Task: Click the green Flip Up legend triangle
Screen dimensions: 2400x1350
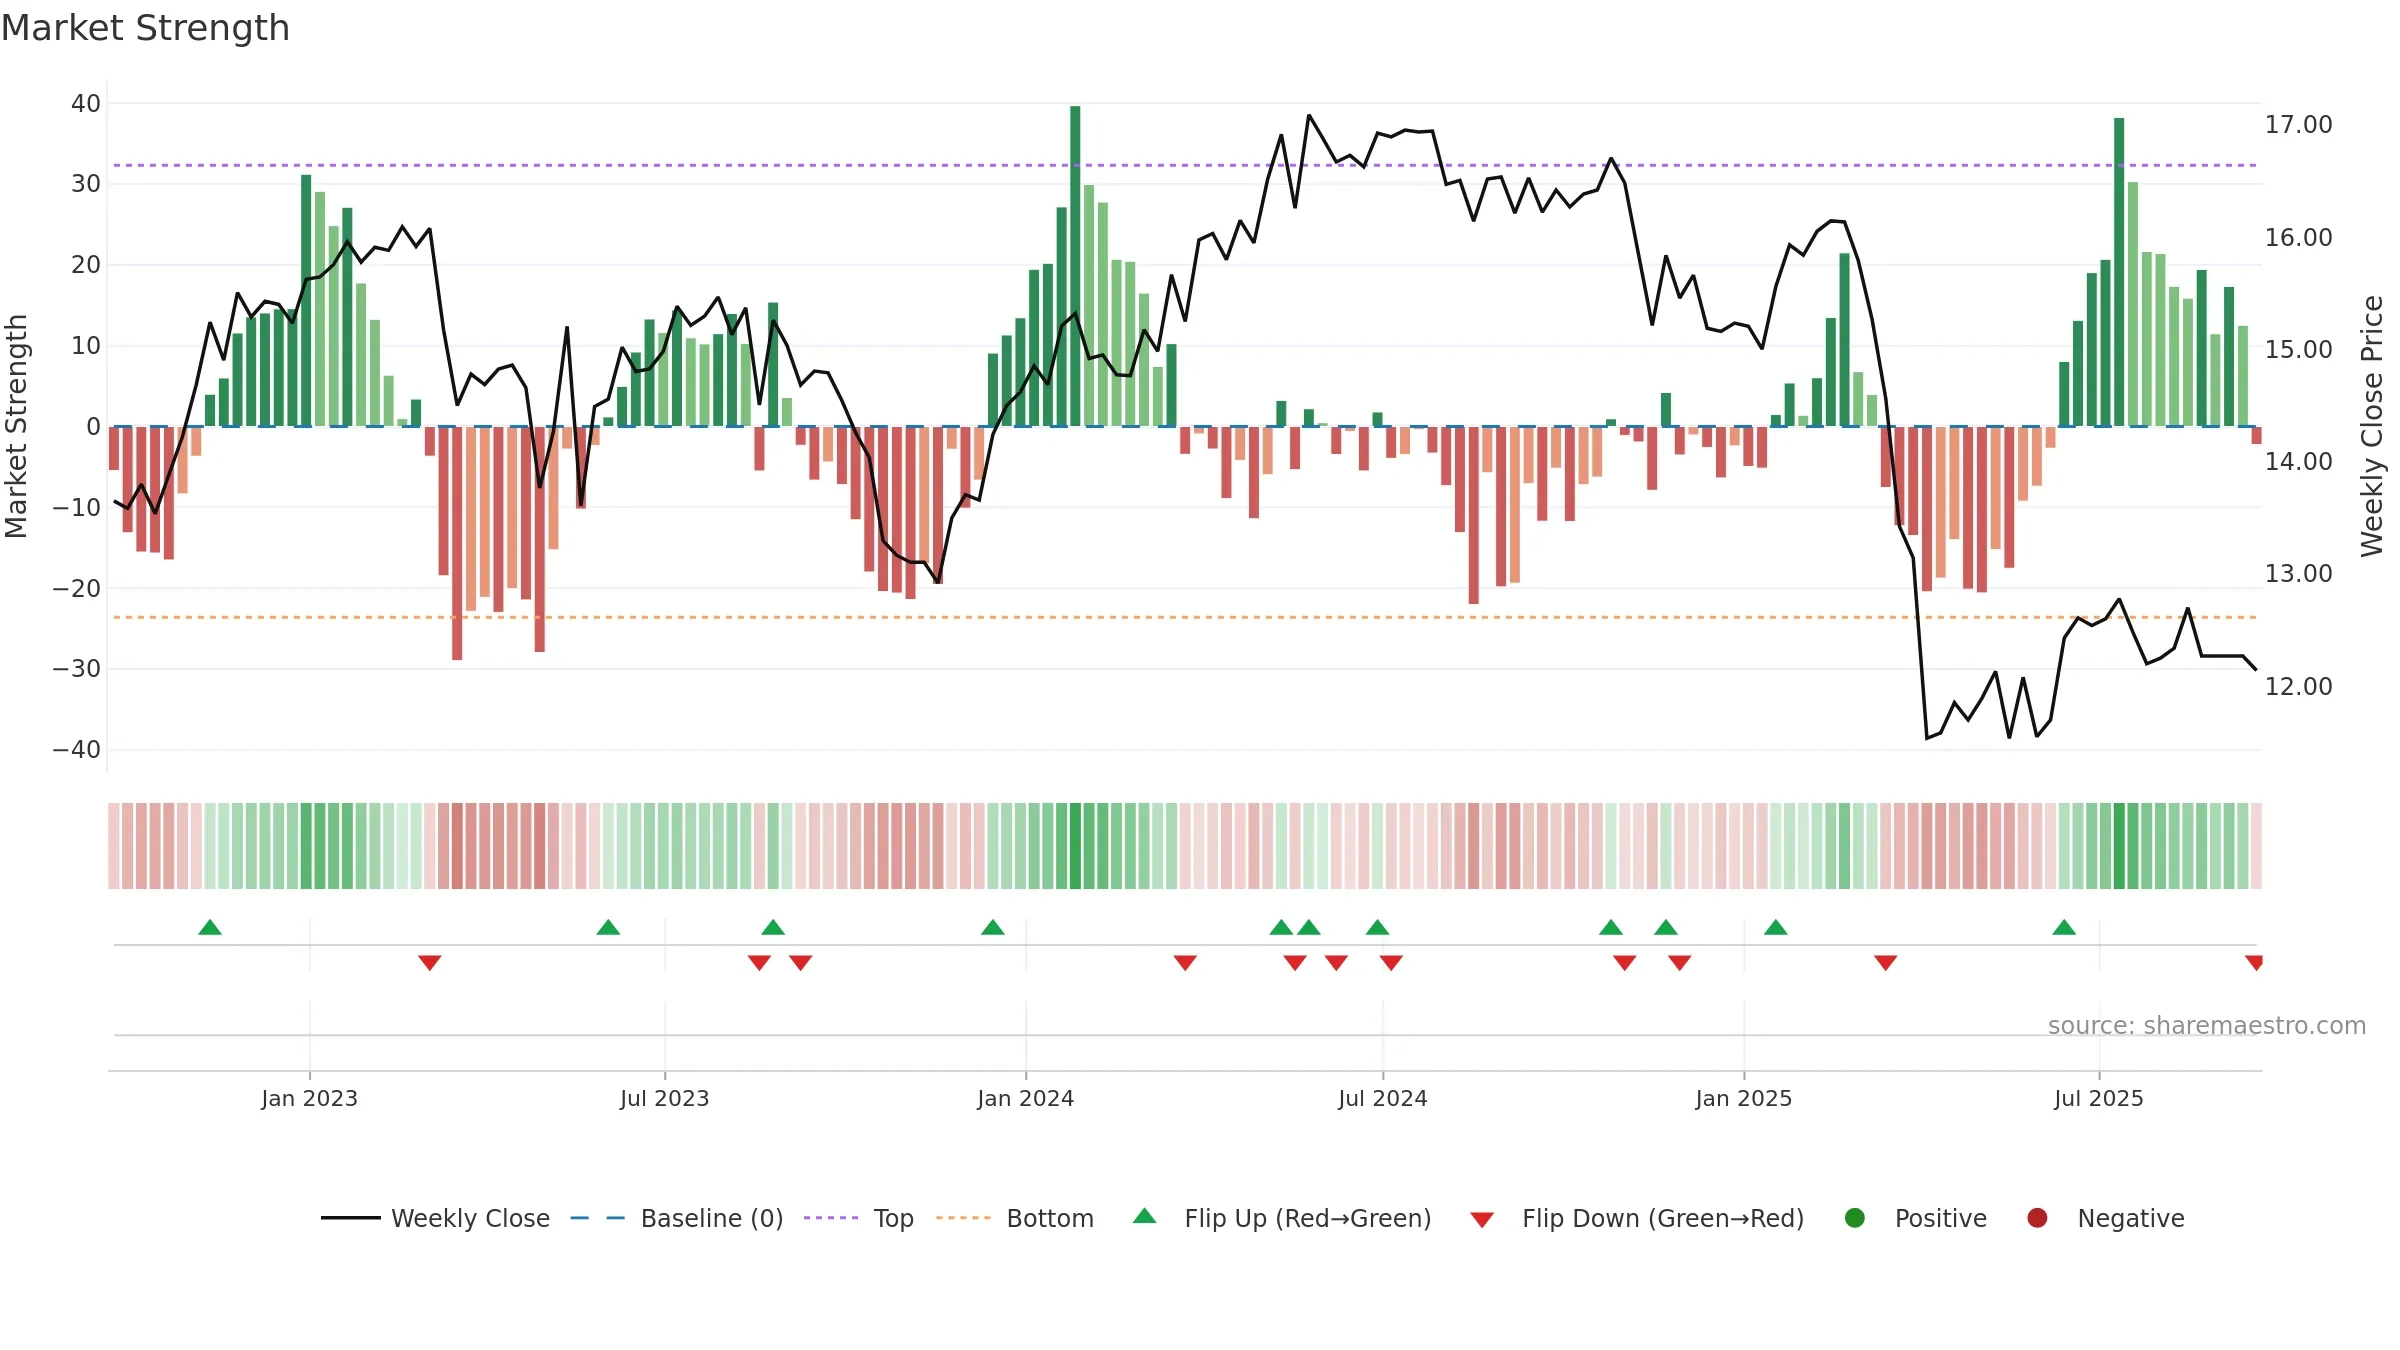Action: 1145,1216
